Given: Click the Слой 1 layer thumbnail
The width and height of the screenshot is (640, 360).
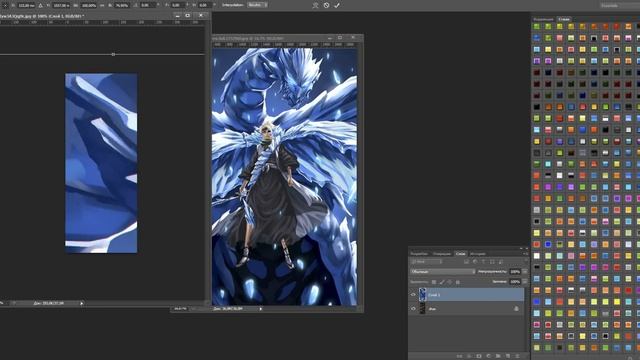Looking at the screenshot, I should pyautogui.click(x=422, y=294).
